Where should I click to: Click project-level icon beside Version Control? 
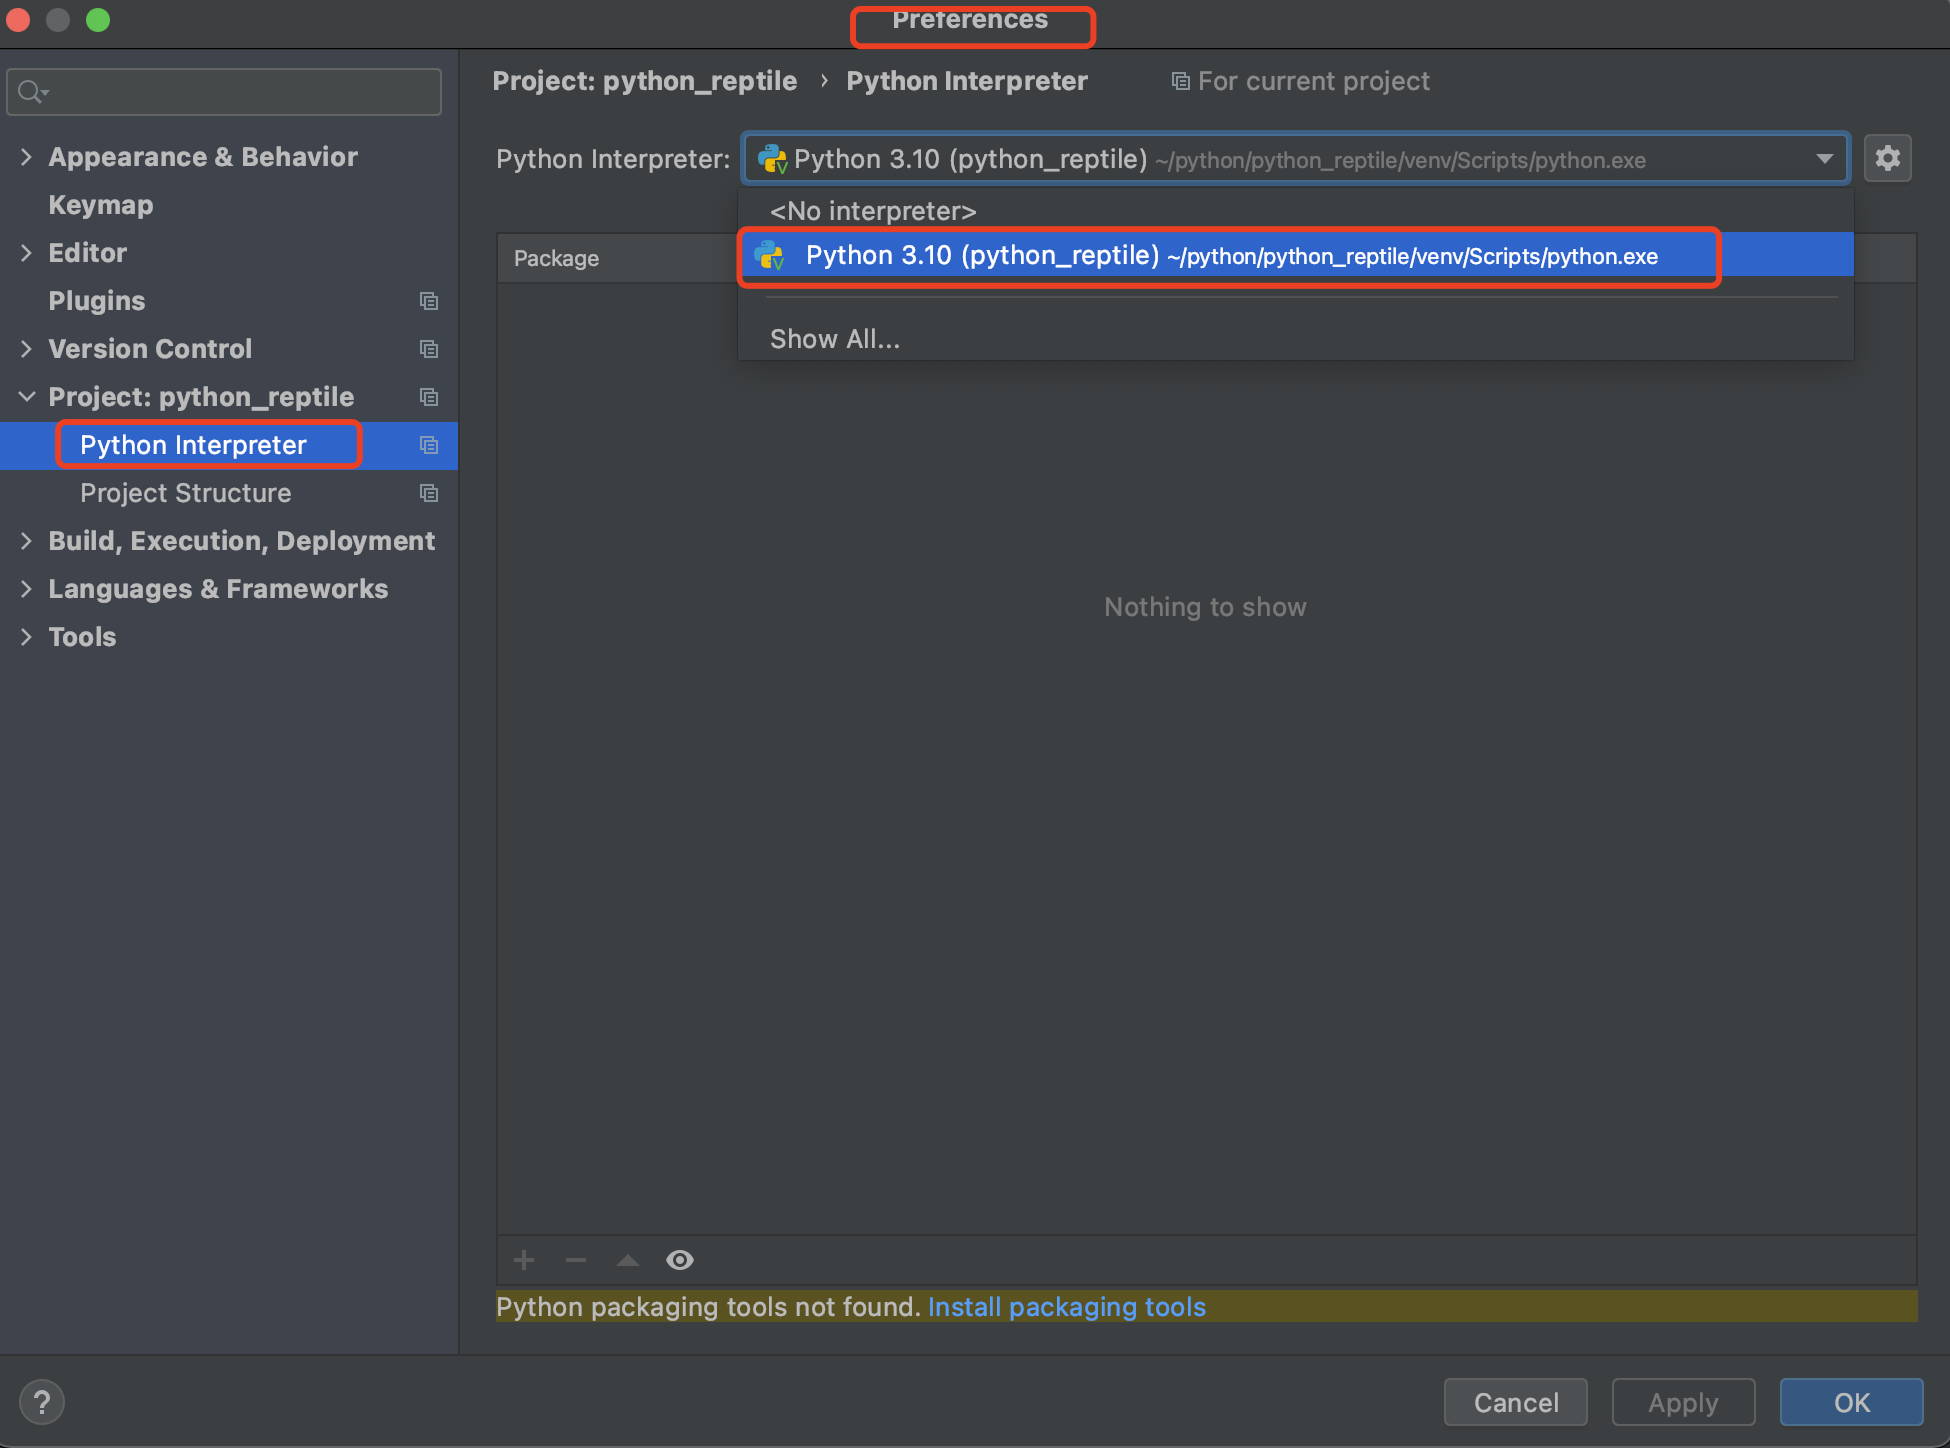pyautogui.click(x=429, y=349)
